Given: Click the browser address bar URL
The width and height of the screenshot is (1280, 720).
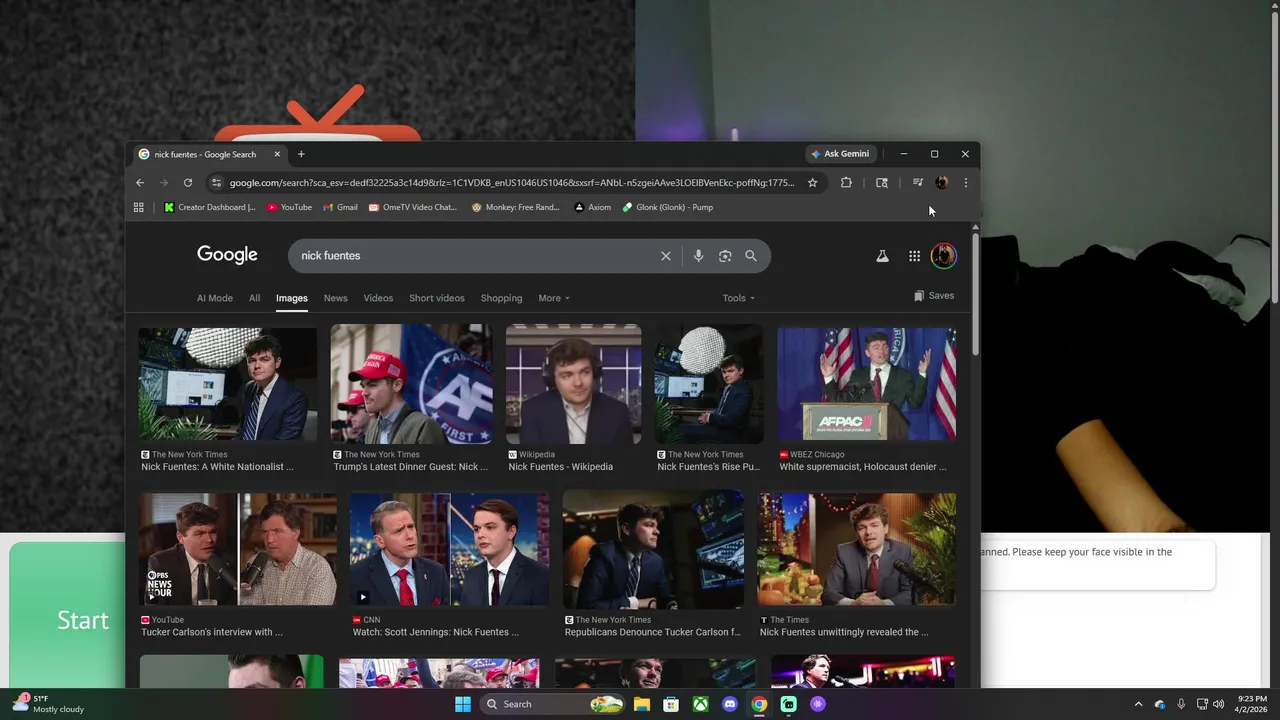Looking at the screenshot, I should point(511,183).
